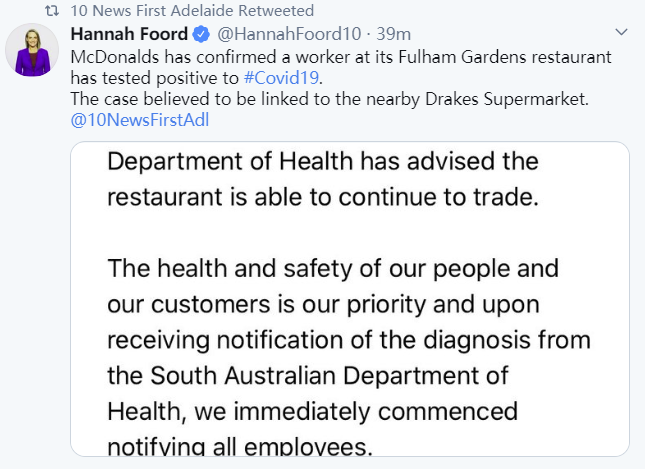Open the attached statement image

(350, 300)
